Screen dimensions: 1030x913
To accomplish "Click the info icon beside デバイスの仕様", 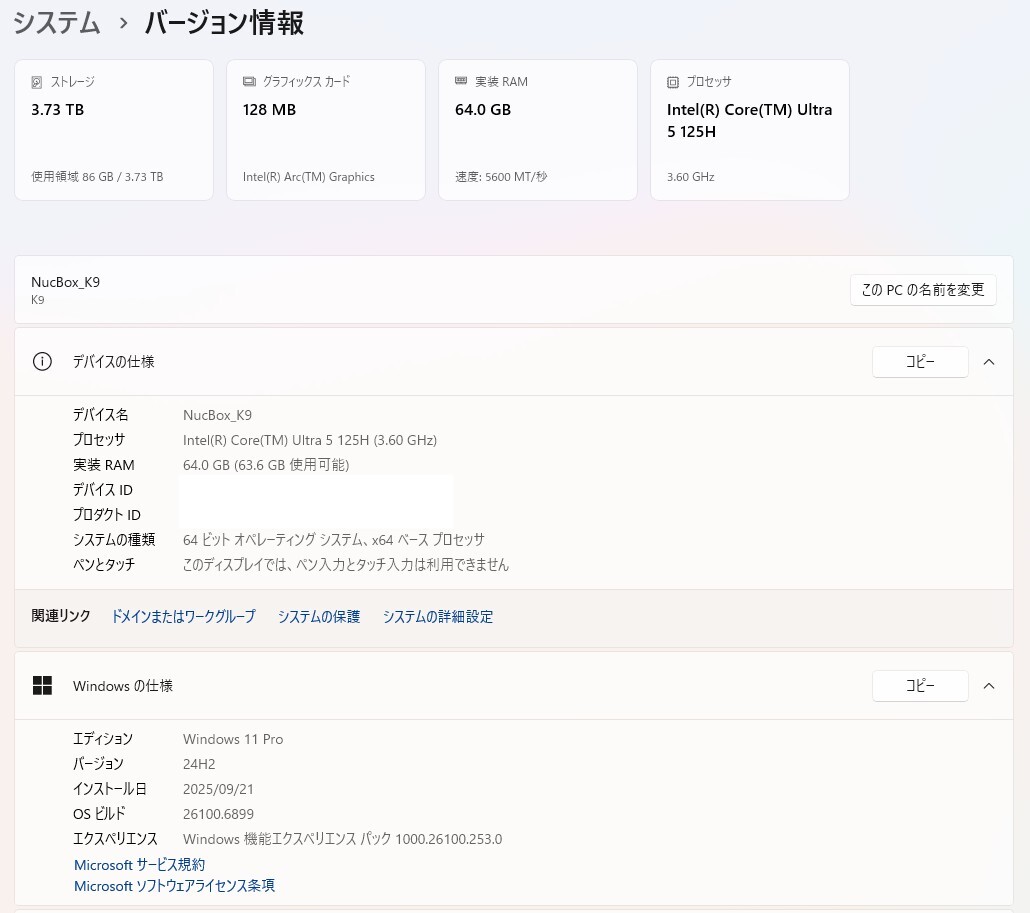I will (x=42, y=362).
